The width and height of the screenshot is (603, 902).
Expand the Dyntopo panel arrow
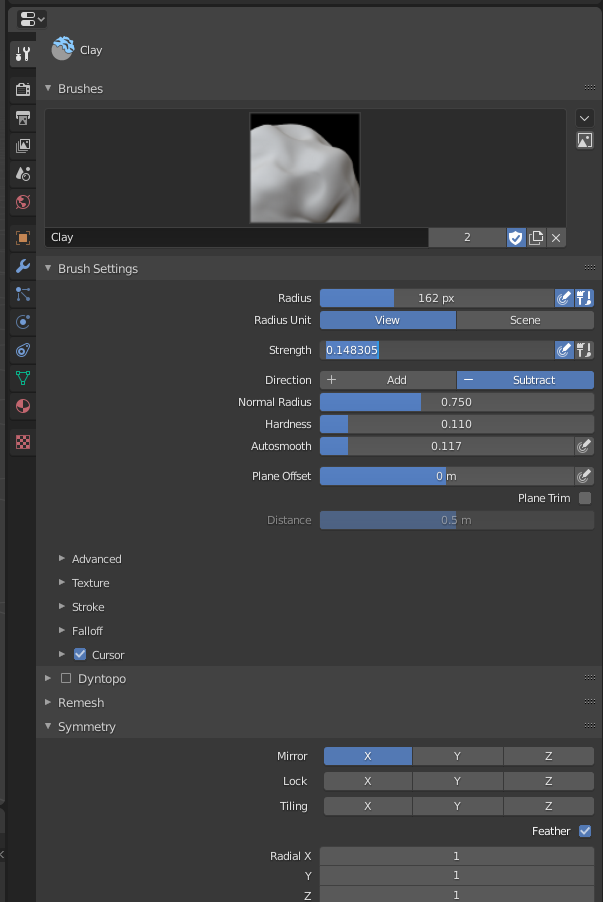click(x=48, y=678)
